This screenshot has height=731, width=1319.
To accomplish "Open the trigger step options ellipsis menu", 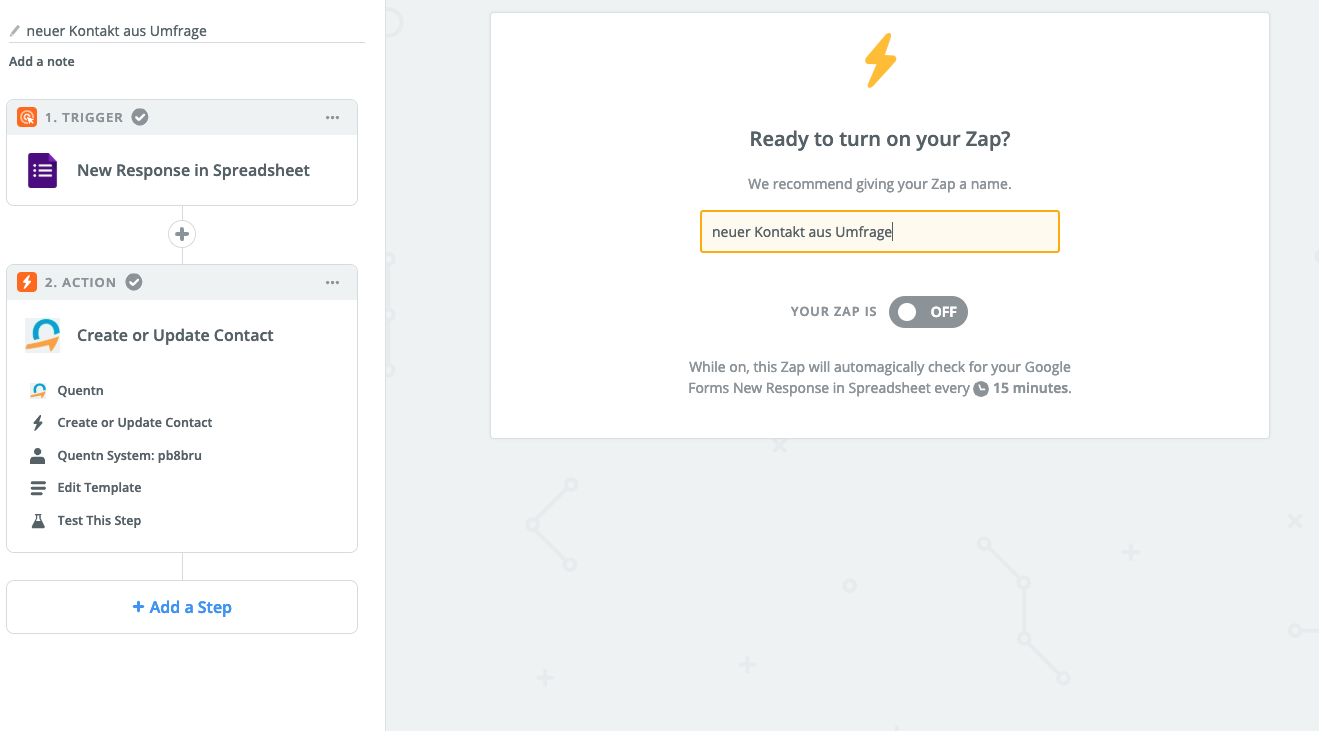I will coord(332,117).
